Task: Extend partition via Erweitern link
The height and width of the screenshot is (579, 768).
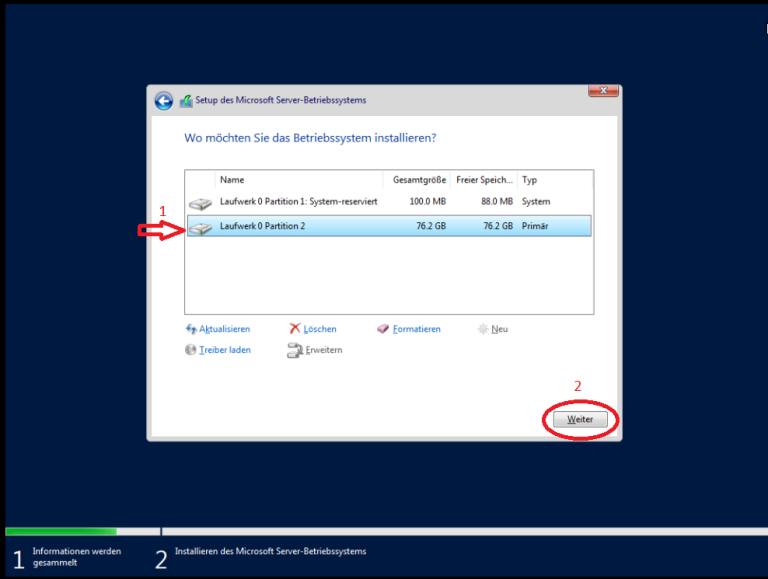Action: [x=324, y=350]
